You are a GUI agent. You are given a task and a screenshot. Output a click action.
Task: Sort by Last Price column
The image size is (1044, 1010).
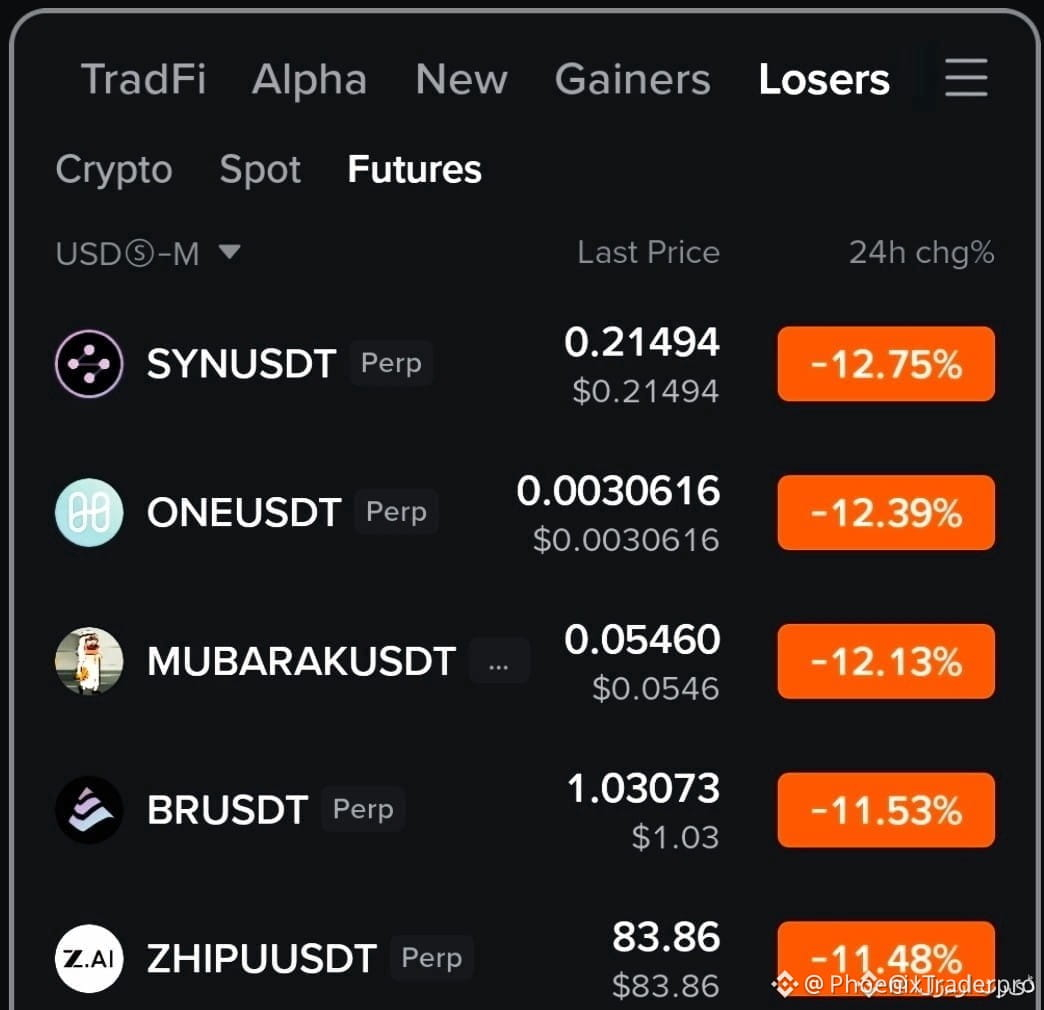click(649, 252)
